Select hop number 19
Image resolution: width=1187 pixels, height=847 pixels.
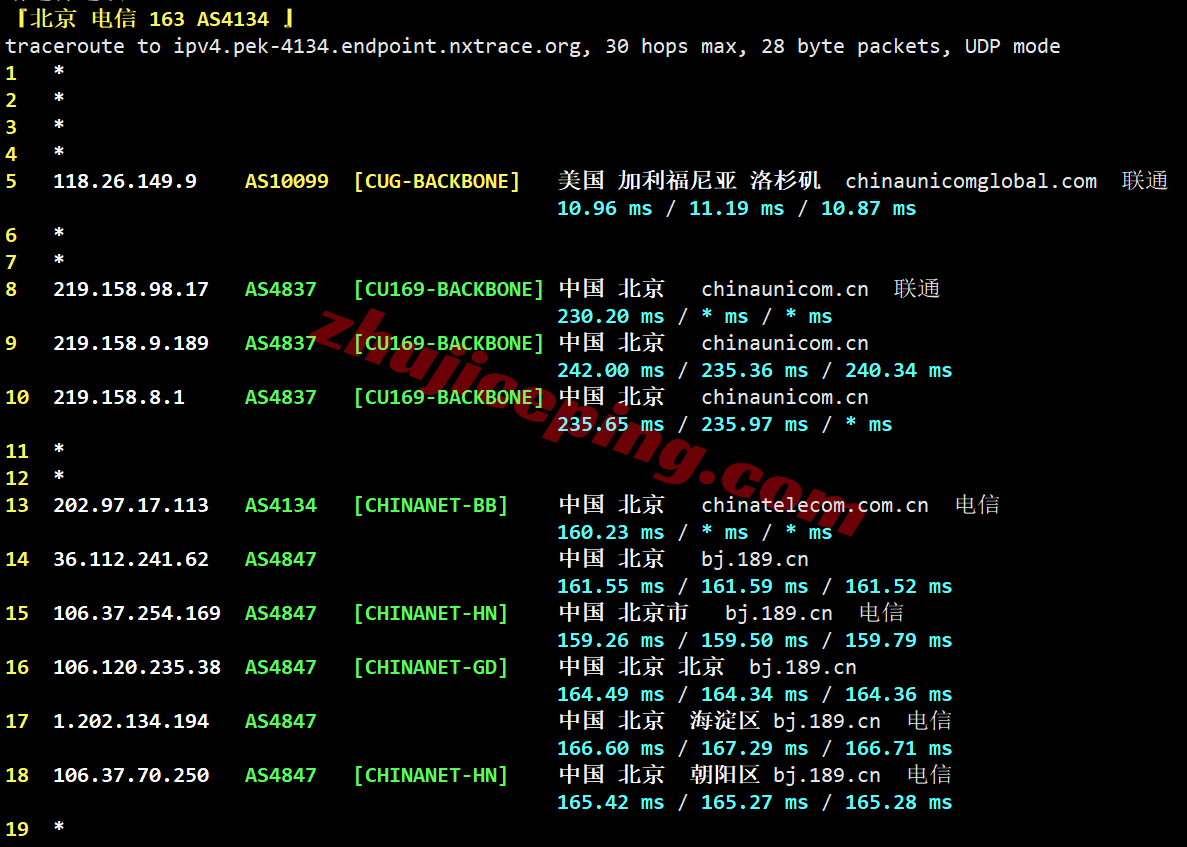[x=17, y=830]
